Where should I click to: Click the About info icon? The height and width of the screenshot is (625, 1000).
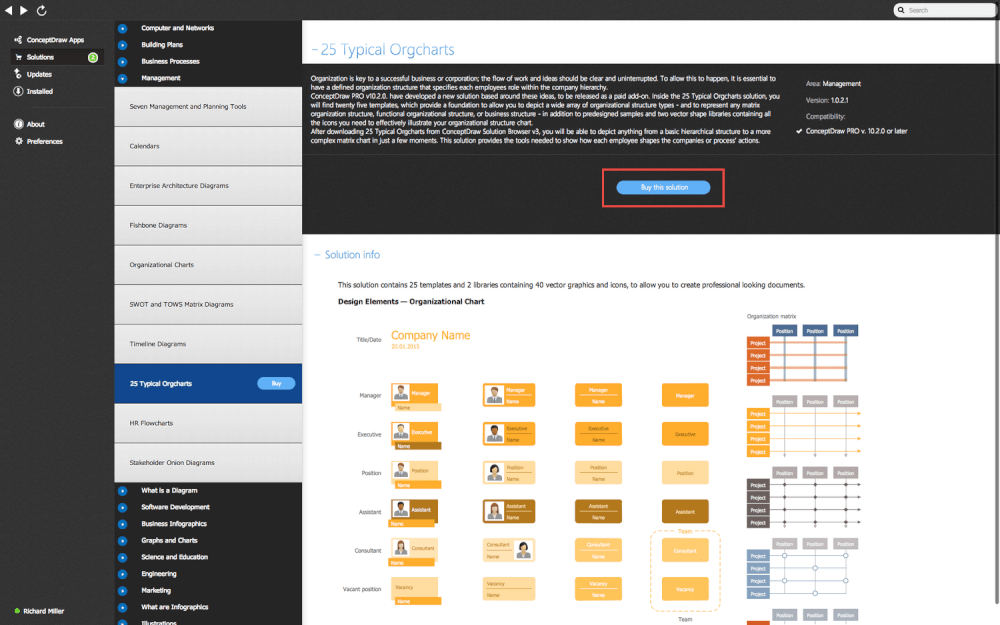click(x=18, y=124)
